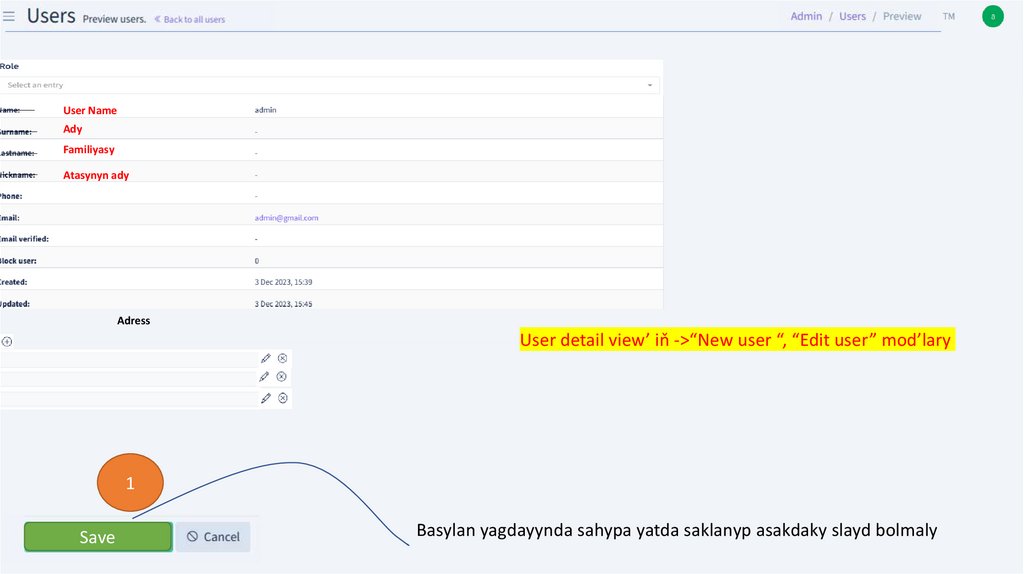Click the add address plus icon
1024x574 pixels.
(x=7, y=341)
